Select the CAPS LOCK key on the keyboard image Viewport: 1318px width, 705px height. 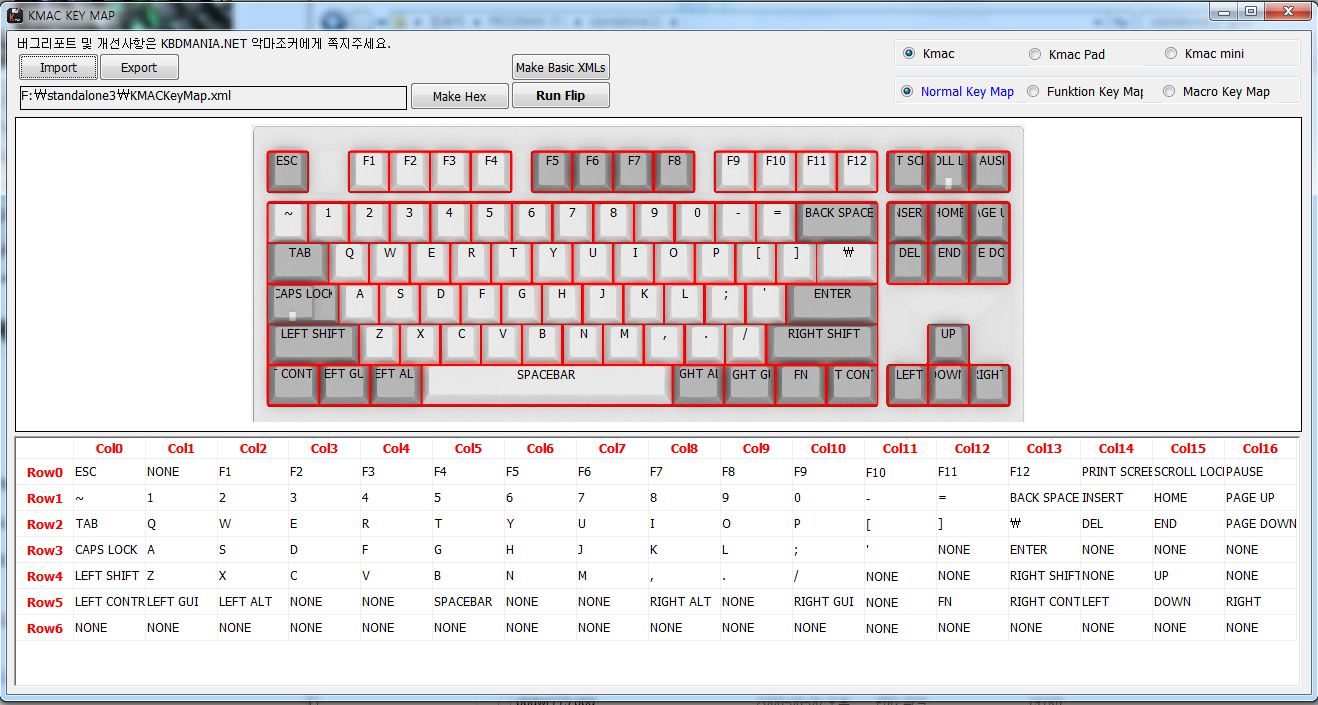(x=303, y=303)
